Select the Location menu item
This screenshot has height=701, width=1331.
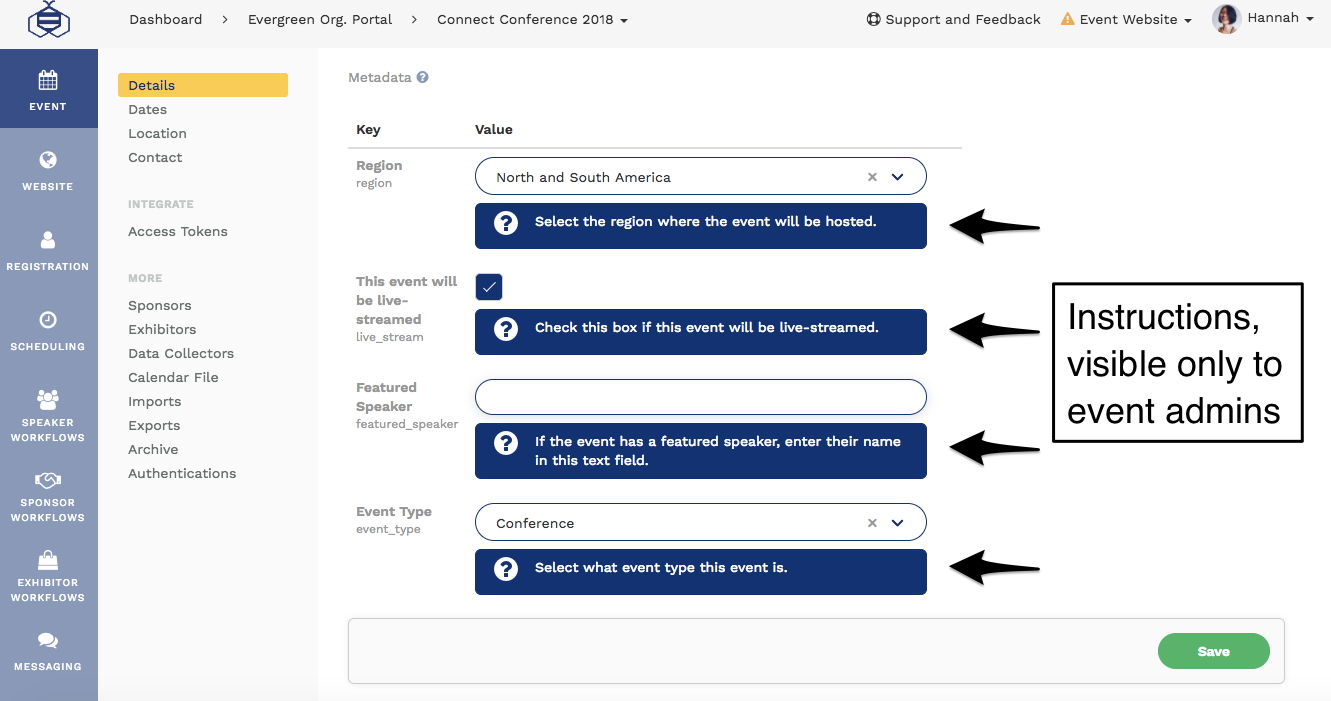[x=157, y=134]
